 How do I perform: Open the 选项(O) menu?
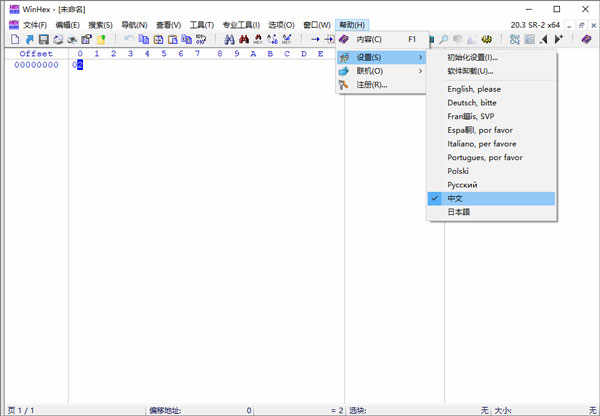[x=281, y=25]
